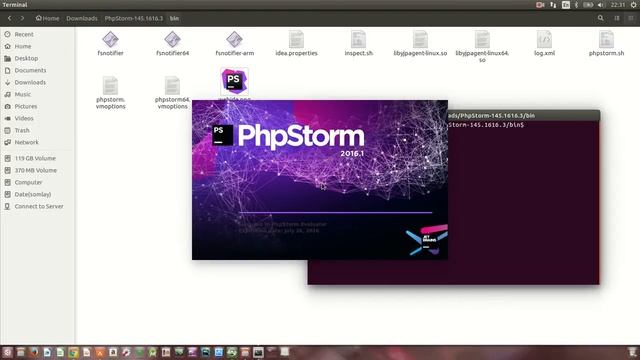Click Connect to Server in sidebar
Screen dimensions: 640x360
(39, 206)
